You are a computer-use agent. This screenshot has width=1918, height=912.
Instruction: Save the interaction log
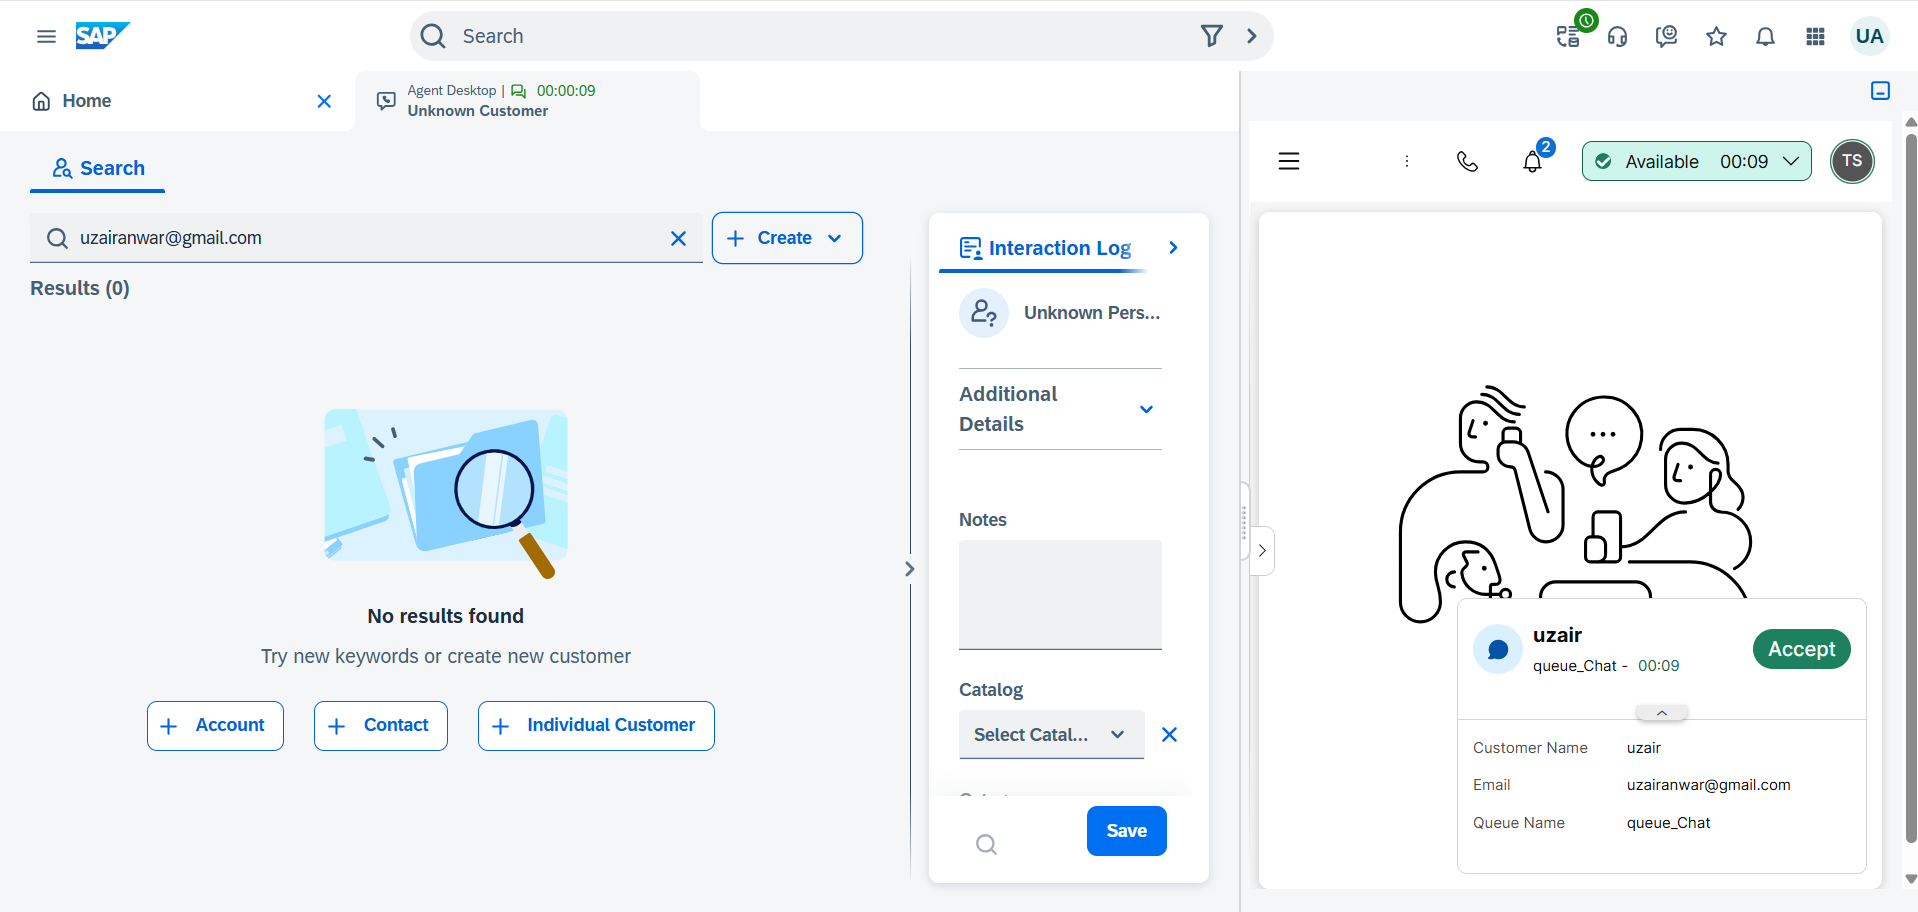(1126, 831)
